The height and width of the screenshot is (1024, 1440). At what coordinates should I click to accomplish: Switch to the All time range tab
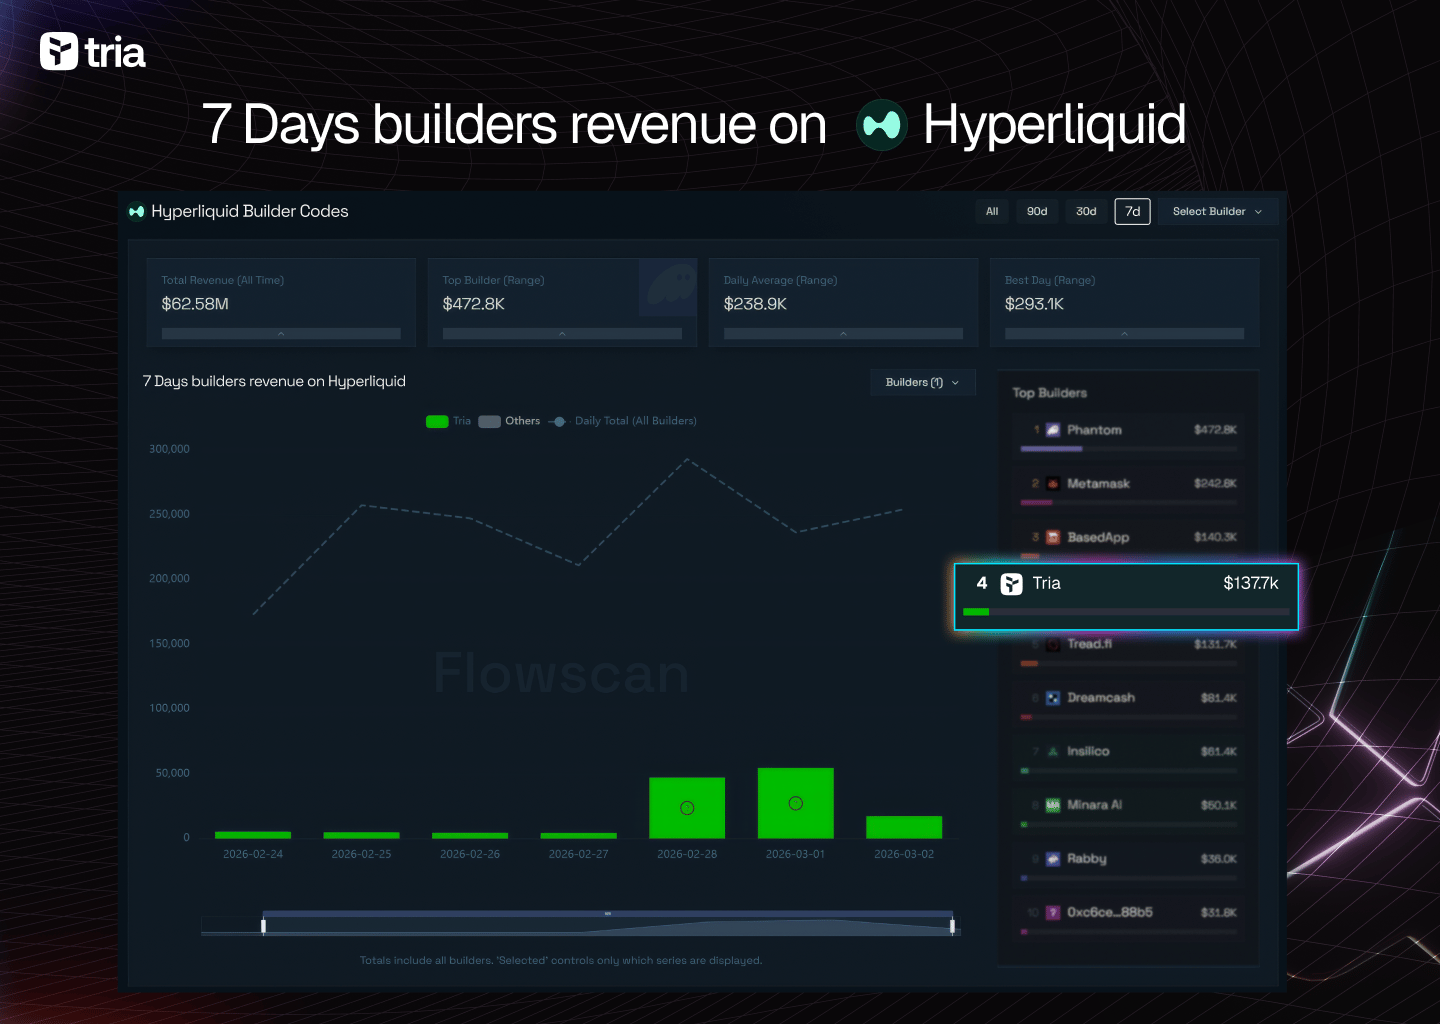tap(992, 212)
